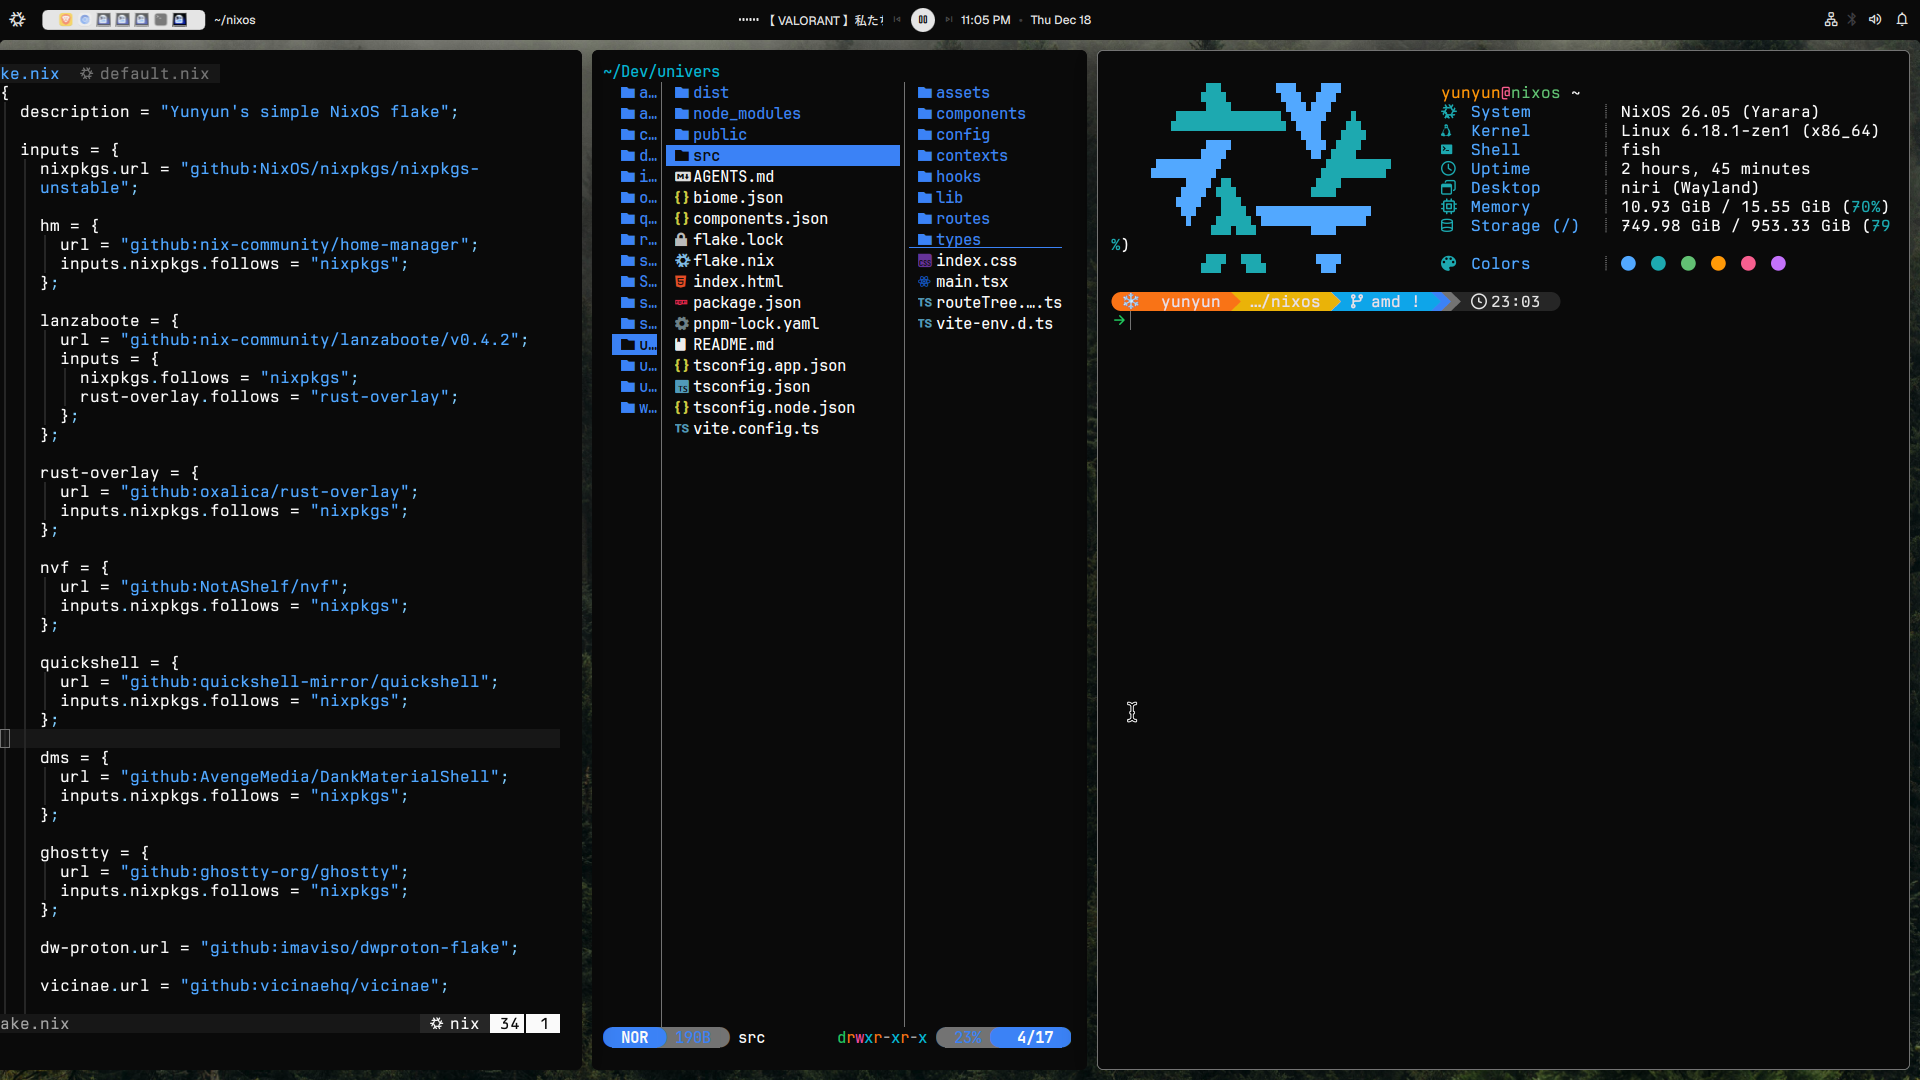Screen dimensions: 1920x1080
Task: Click the snowflake icon beside flake.nix
Action: (x=682, y=260)
